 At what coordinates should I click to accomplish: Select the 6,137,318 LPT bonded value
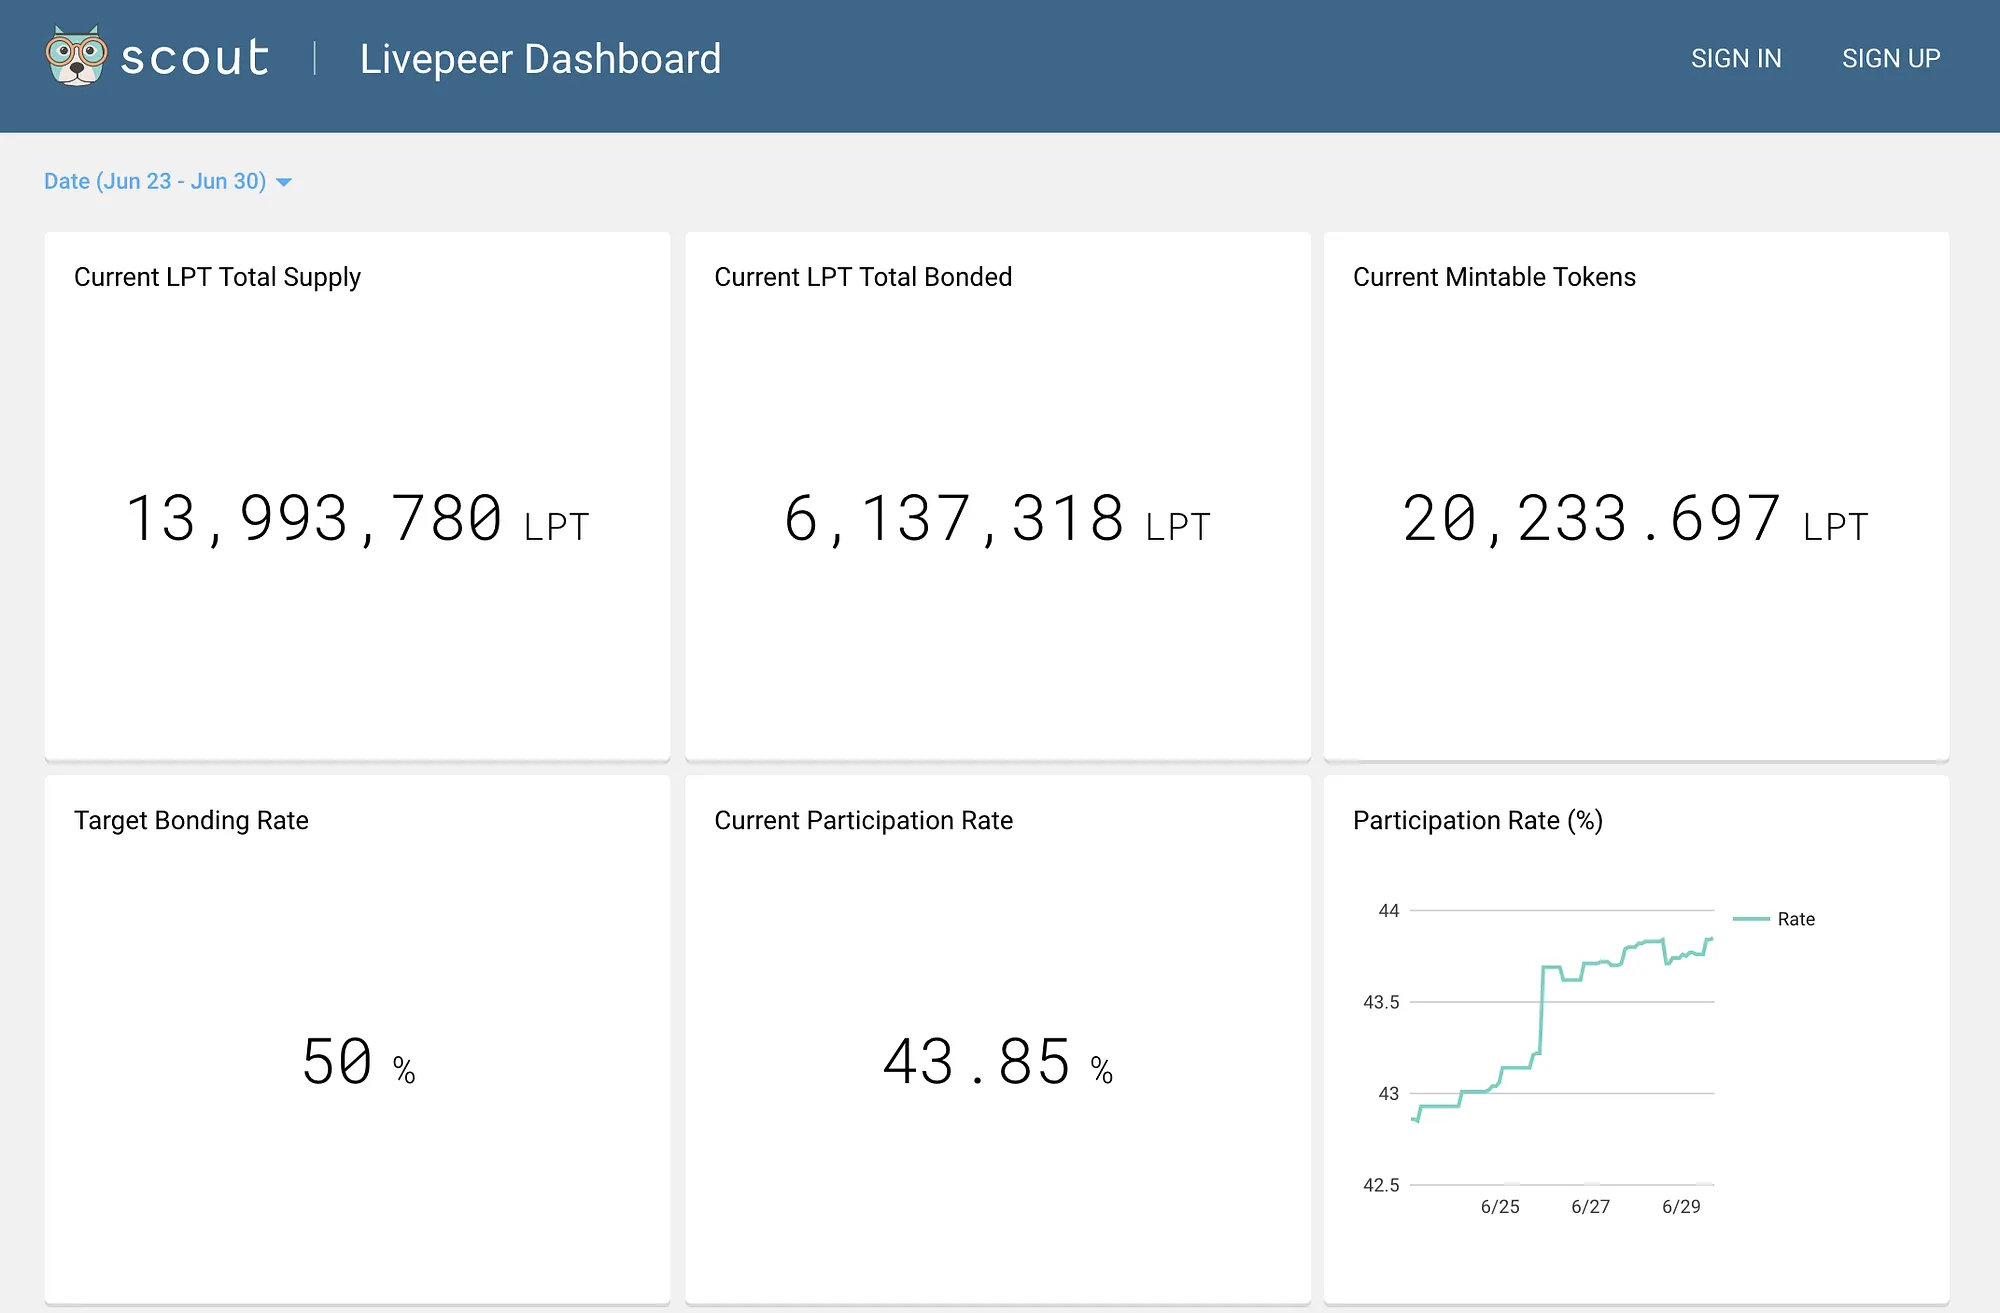(x=997, y=520)
